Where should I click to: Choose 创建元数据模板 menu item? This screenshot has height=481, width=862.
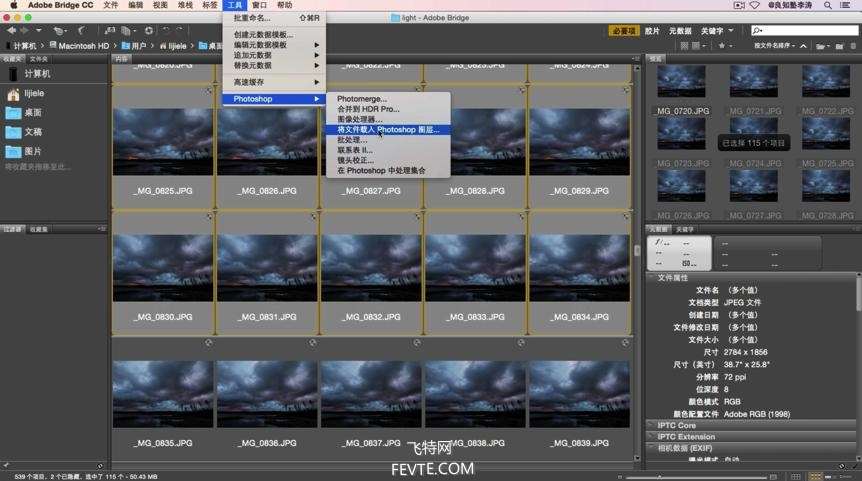274,35
